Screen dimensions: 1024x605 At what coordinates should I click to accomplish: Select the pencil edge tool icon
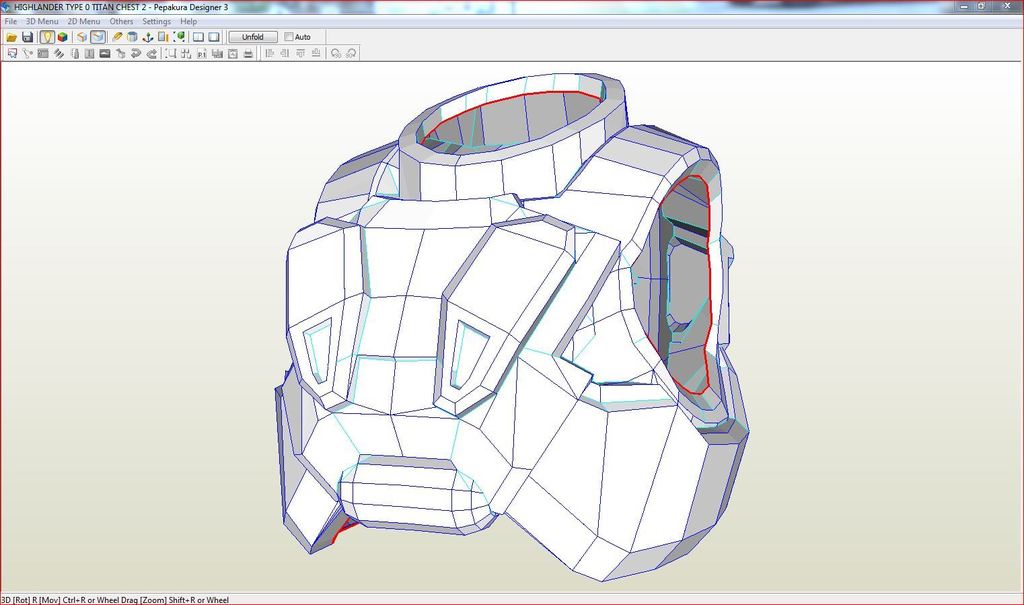(x=117, y=37)
